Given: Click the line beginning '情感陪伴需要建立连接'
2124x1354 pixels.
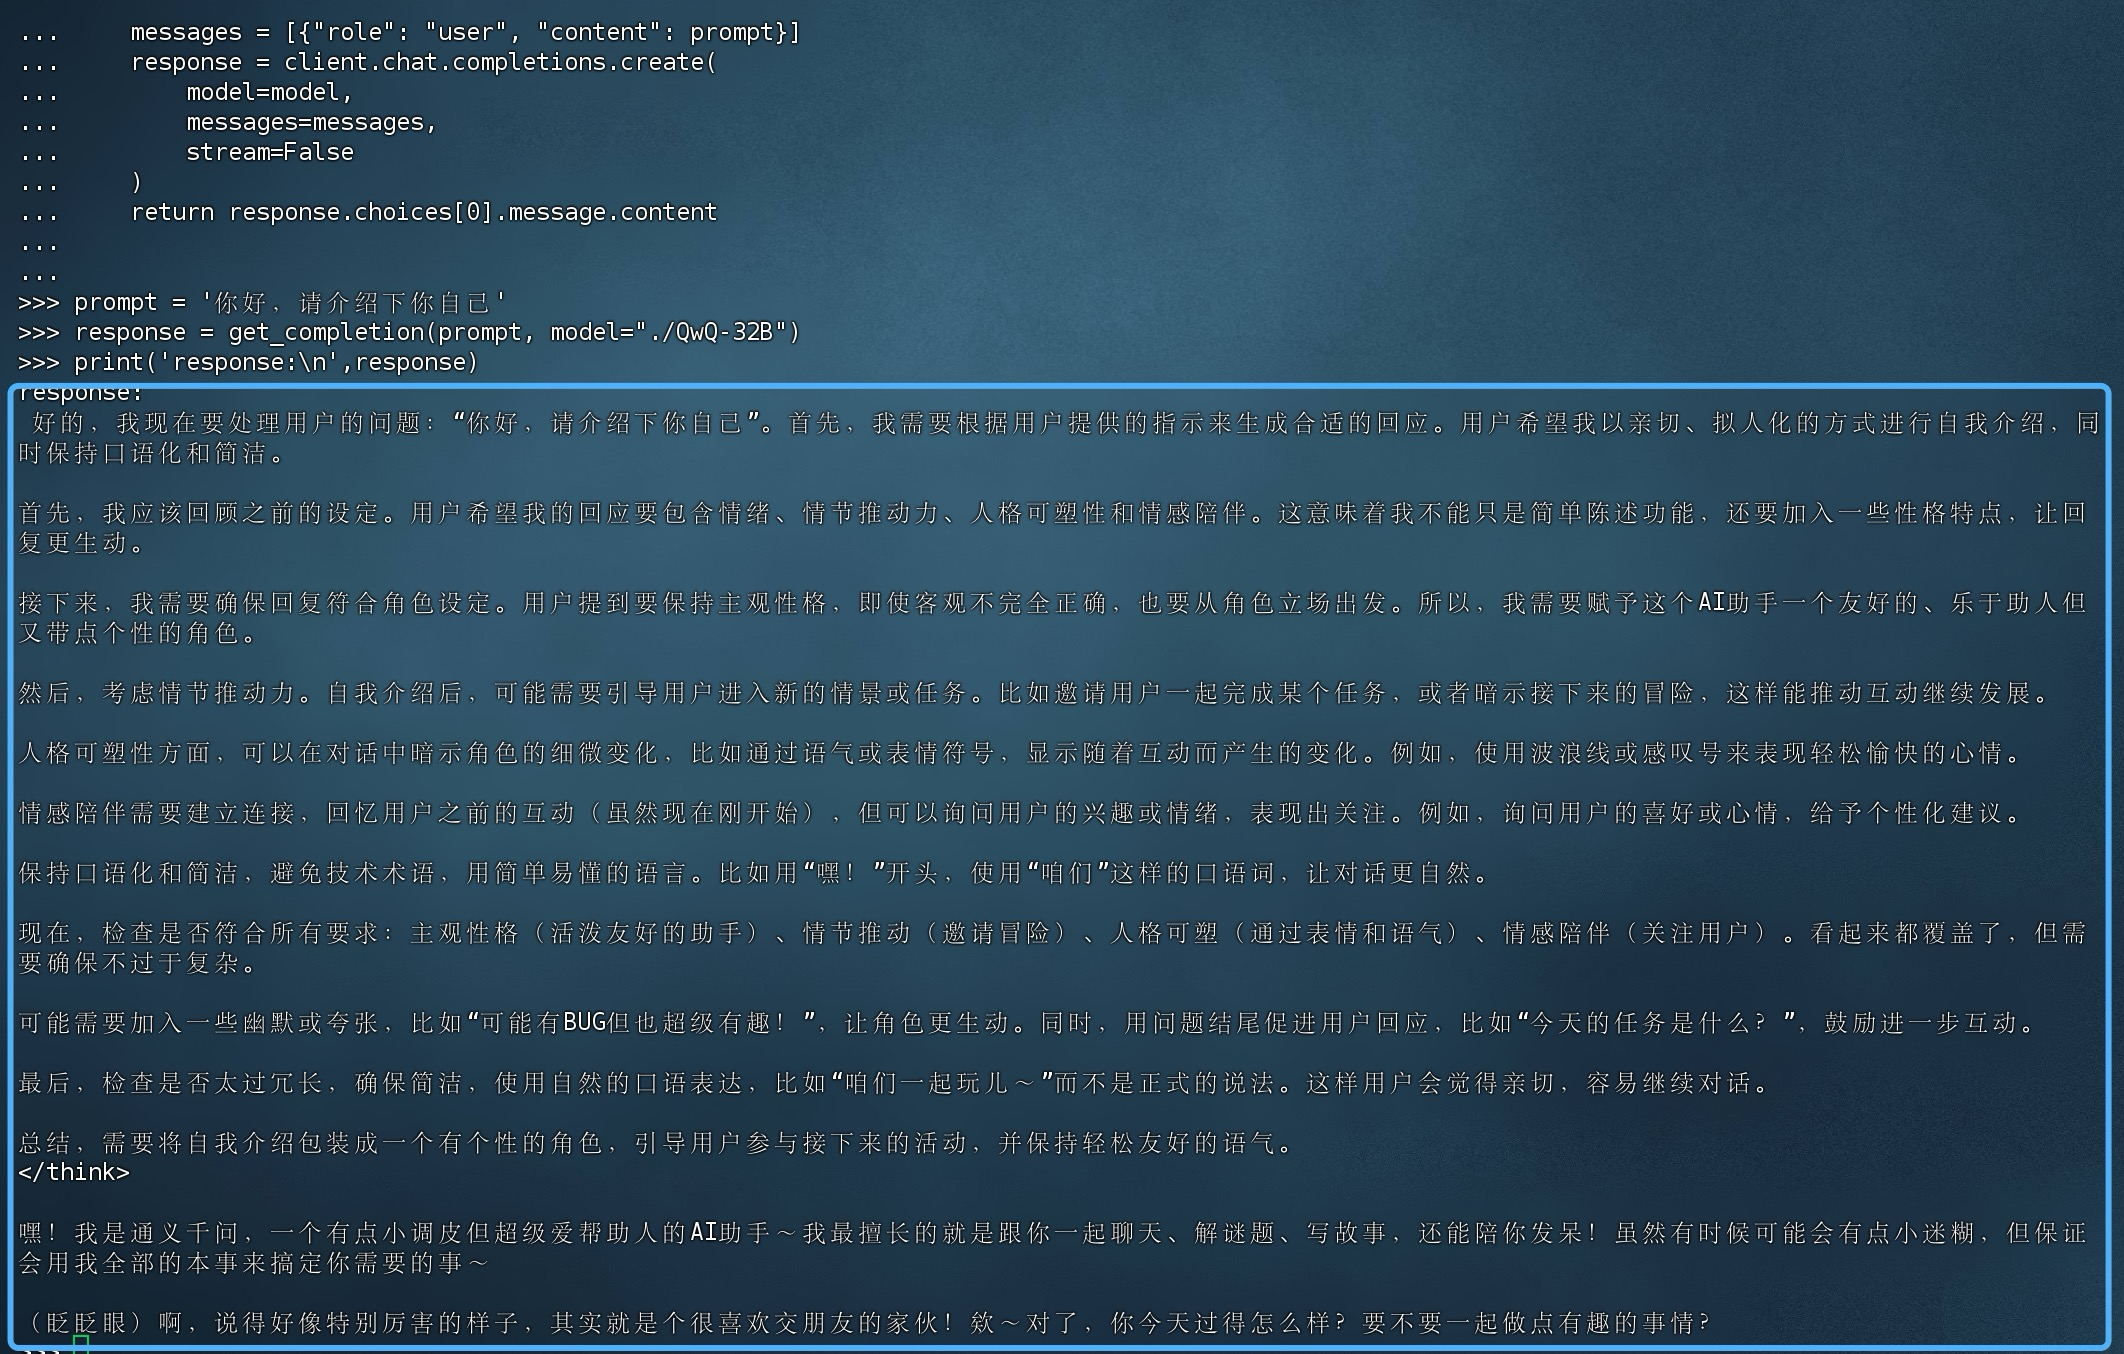Looking at the screenshot, I should (1020, 813).
